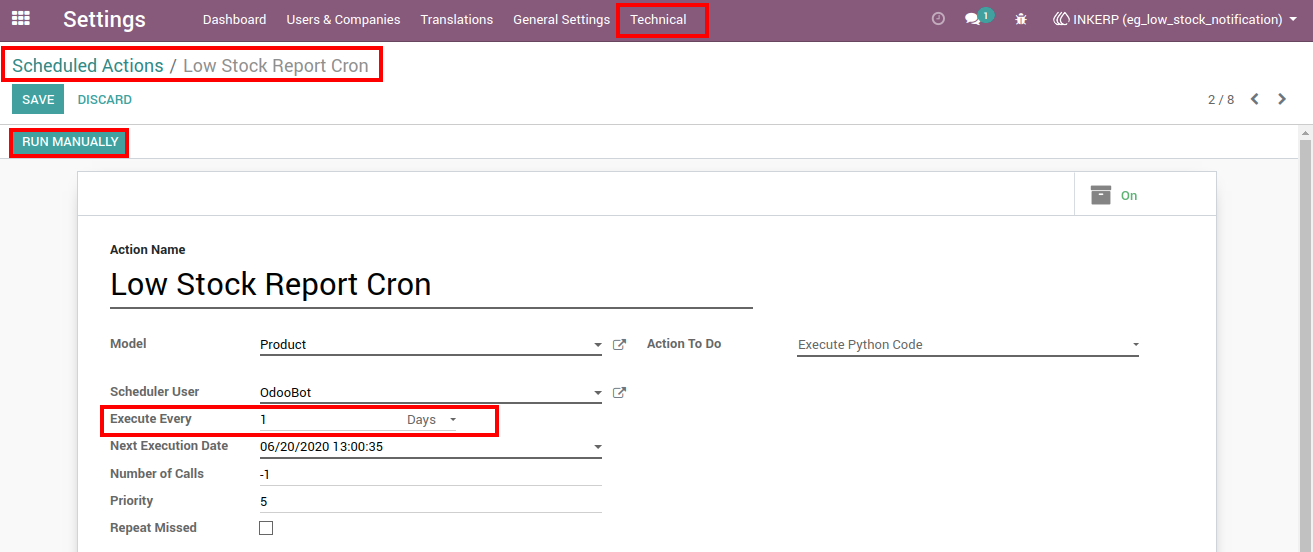Click the 2 / 8 pager counter
The width and height of the screenshot is (1313, 552).
pyautogui.click(x=1221, y=100)
